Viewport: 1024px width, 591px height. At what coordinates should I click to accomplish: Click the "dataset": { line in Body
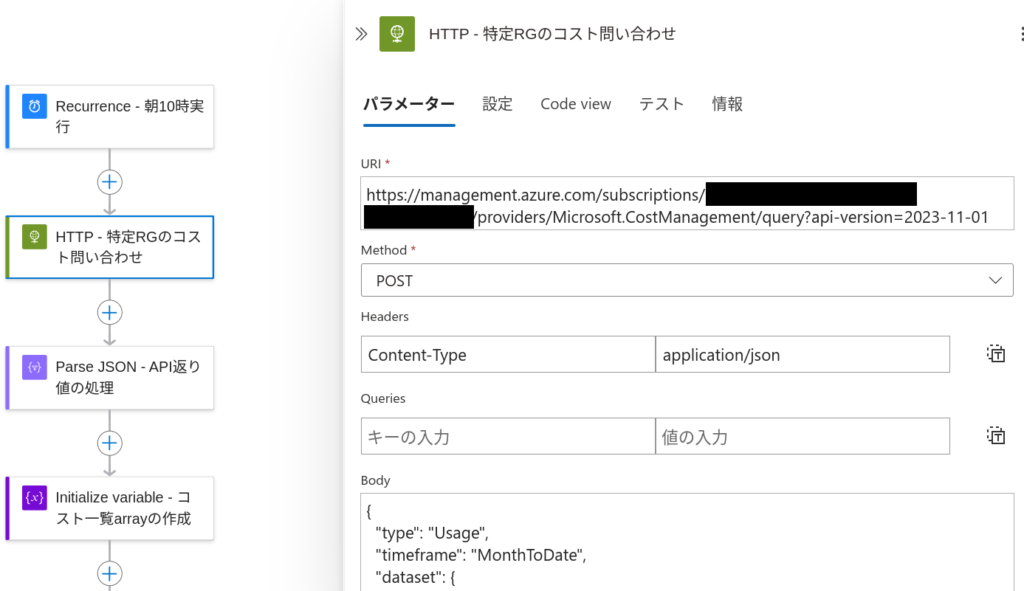[415, 577]
